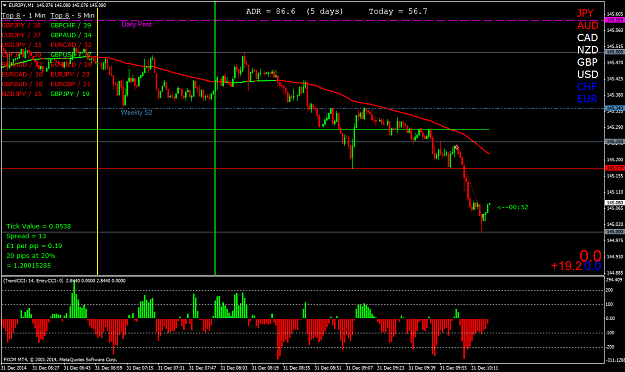Click the blue '0.0' value

(593, 266)
